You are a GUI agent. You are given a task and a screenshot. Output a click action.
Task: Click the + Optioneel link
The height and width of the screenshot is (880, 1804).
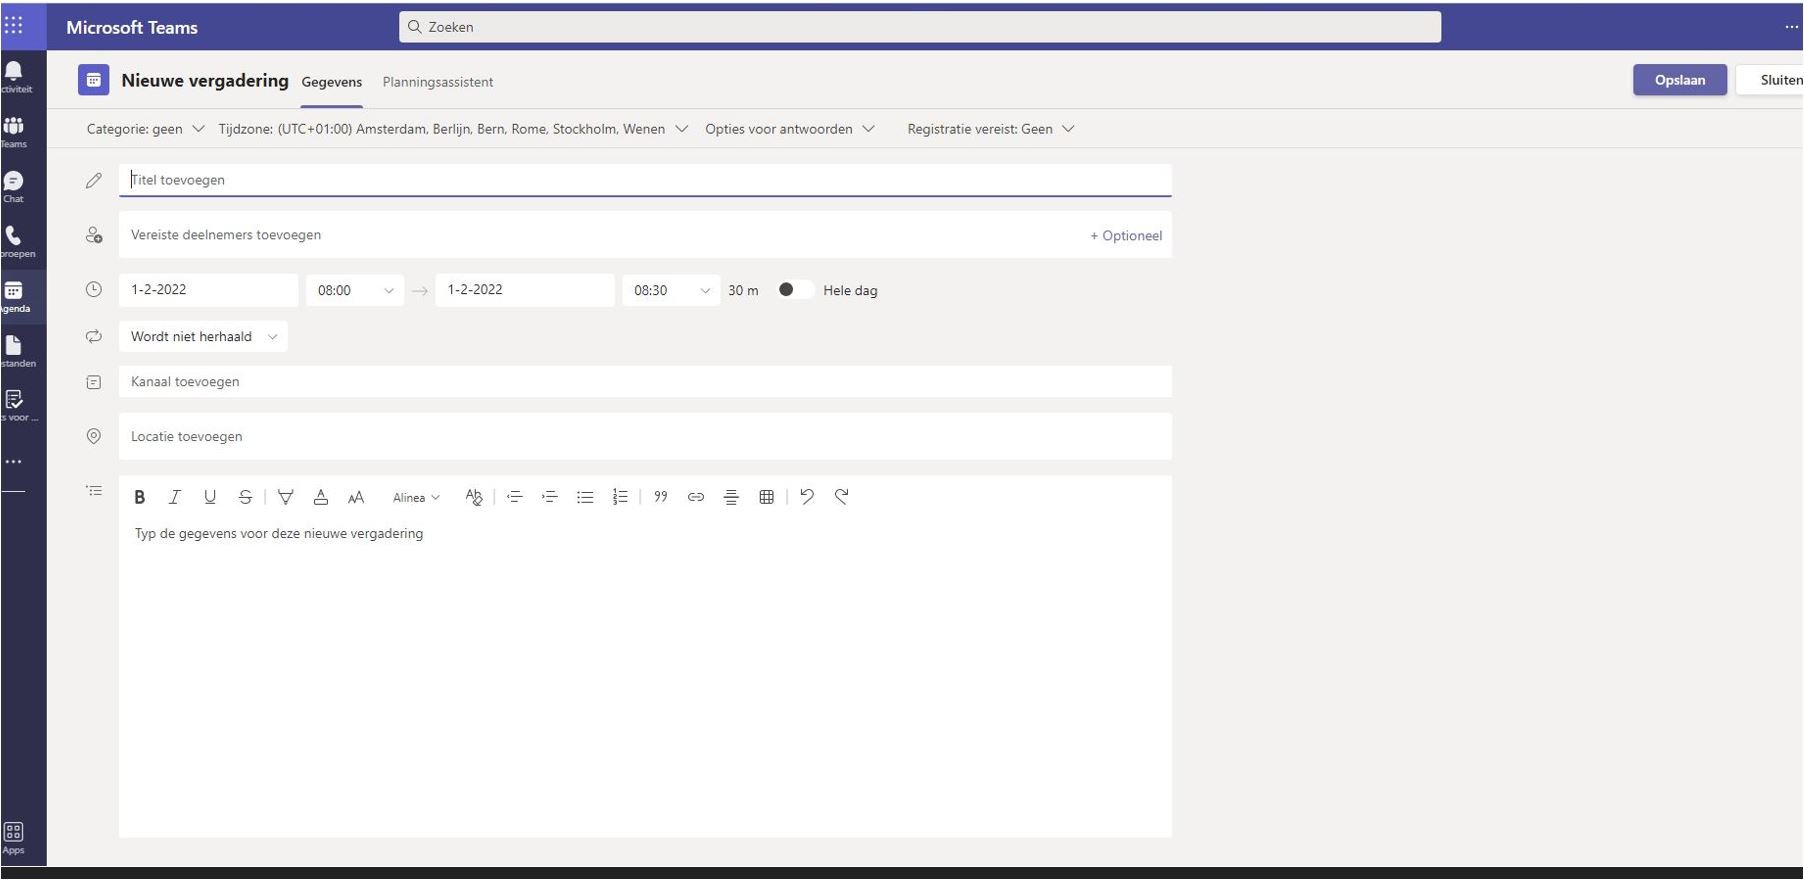tap(1126, 236)
